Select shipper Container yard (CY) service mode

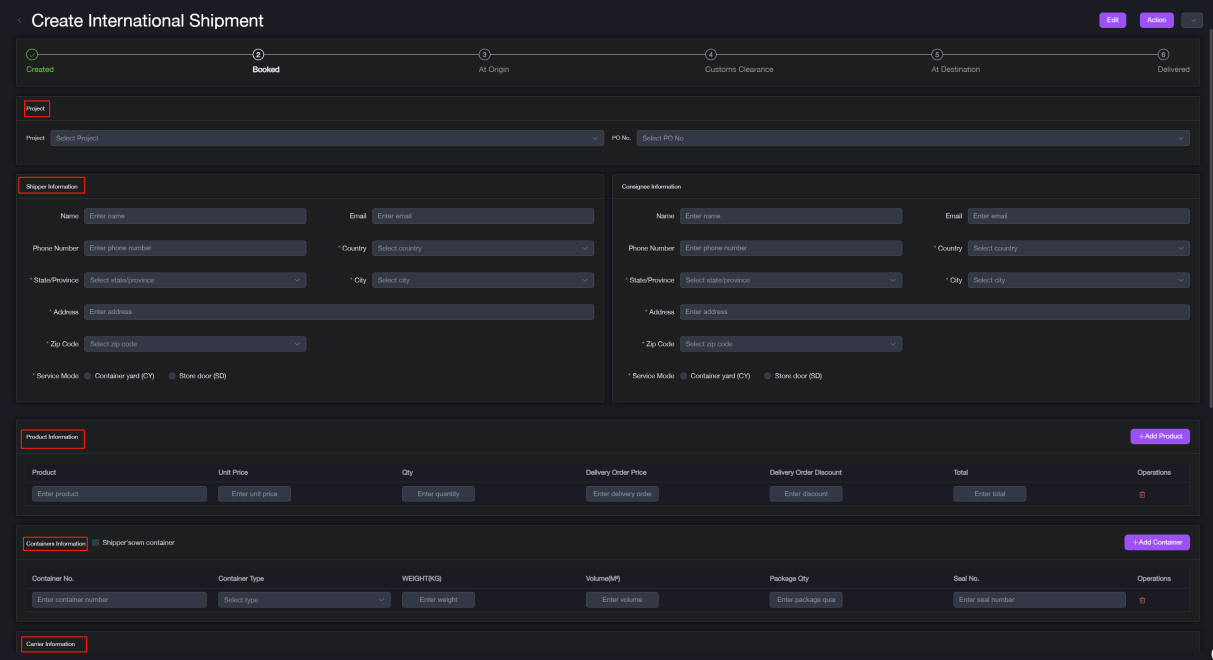click(88, 376)
